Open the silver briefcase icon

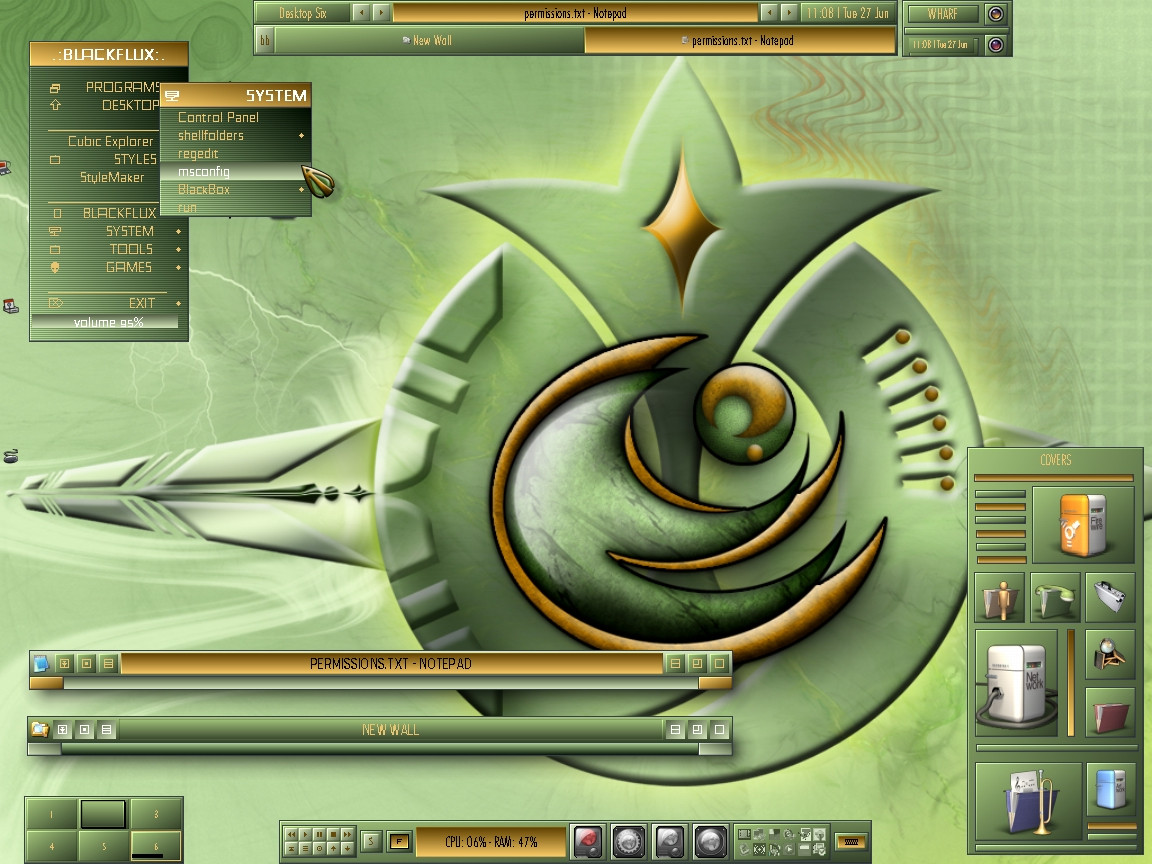(1111, 598)
